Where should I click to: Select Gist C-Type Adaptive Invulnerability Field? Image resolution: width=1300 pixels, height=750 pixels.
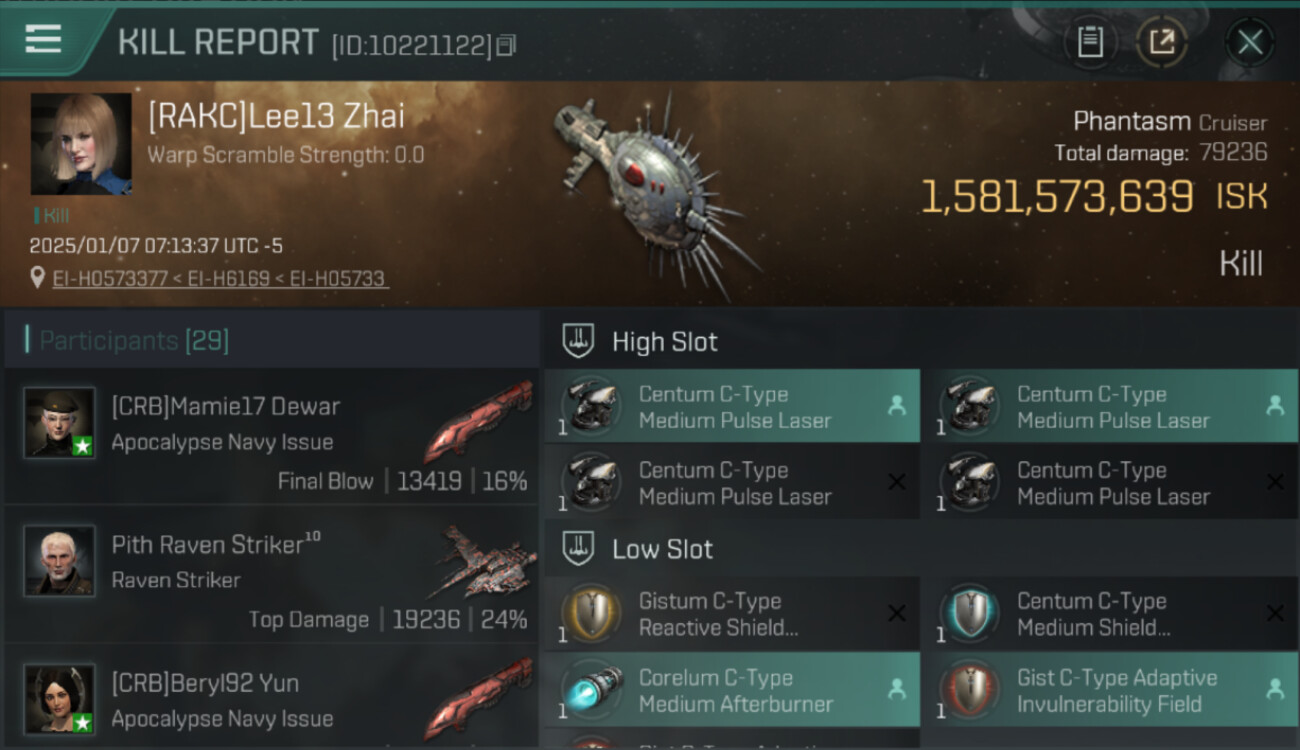tap(1109, 690)
